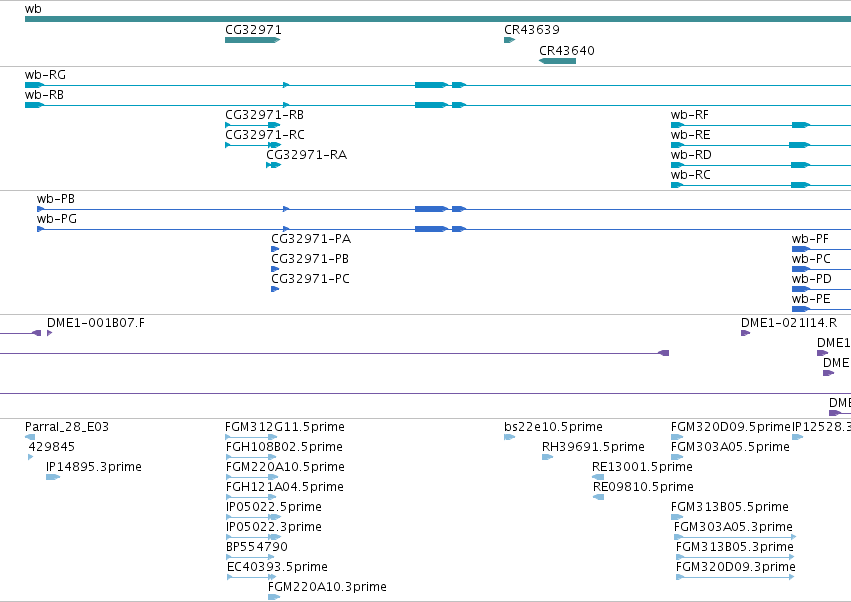Click the RE09810.5prime label

click(644, 487)
